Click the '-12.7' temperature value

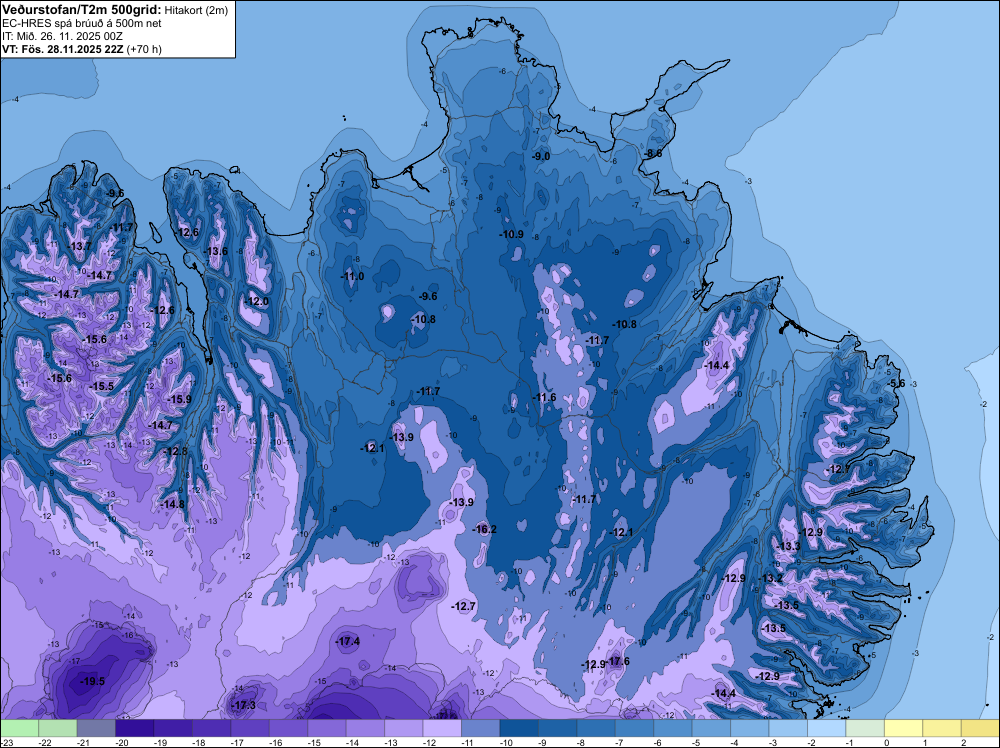pos(463,606)
